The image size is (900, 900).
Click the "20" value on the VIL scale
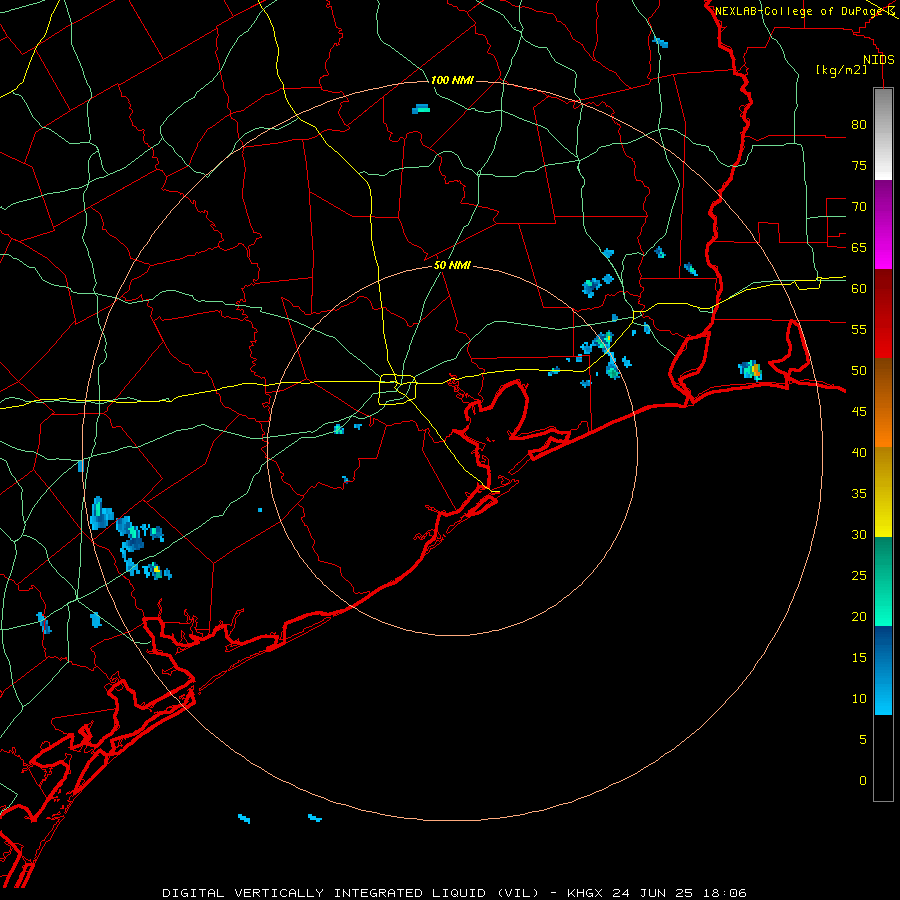pyautogui.click(x=859, y=616)
